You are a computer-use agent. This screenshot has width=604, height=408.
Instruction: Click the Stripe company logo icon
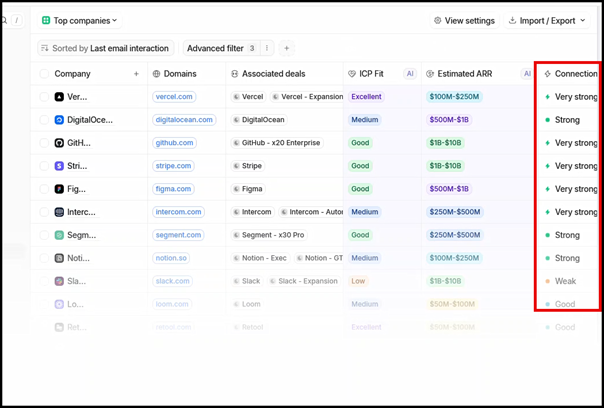pyautogui.click(x=60, y=166)
